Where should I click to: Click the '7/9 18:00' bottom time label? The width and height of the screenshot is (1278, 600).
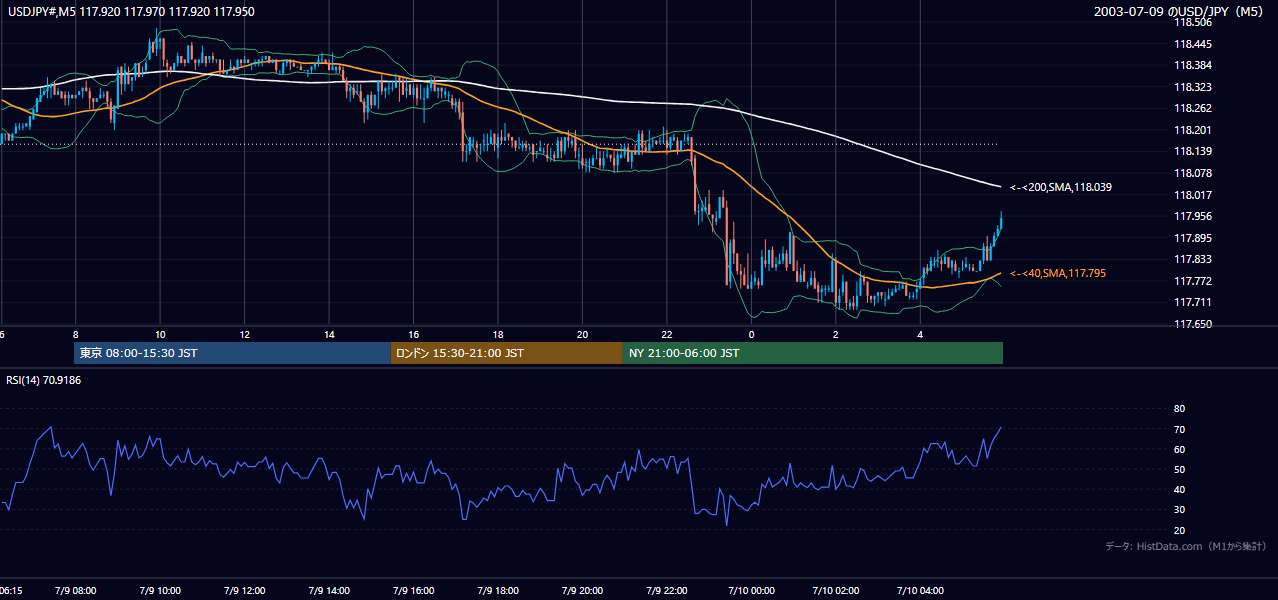coord(498,591)
